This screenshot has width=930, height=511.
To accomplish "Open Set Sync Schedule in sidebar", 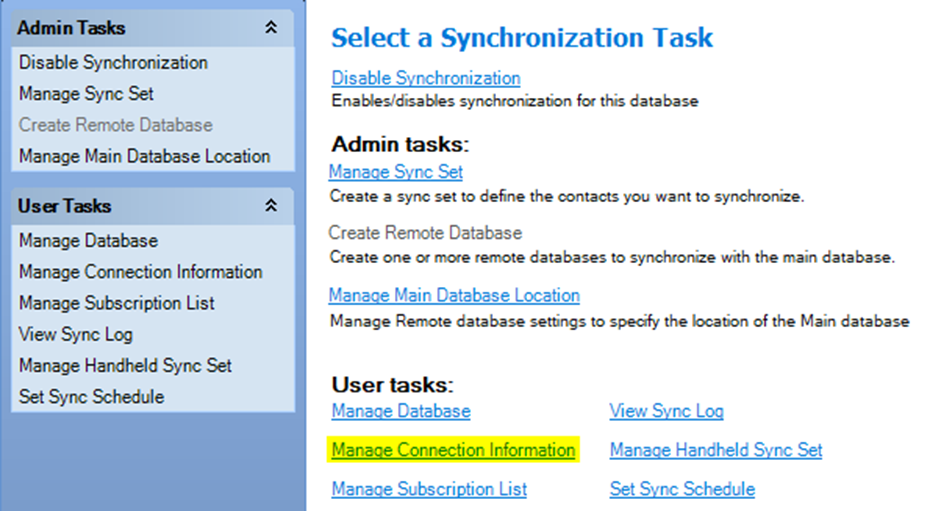I will 91,397.
